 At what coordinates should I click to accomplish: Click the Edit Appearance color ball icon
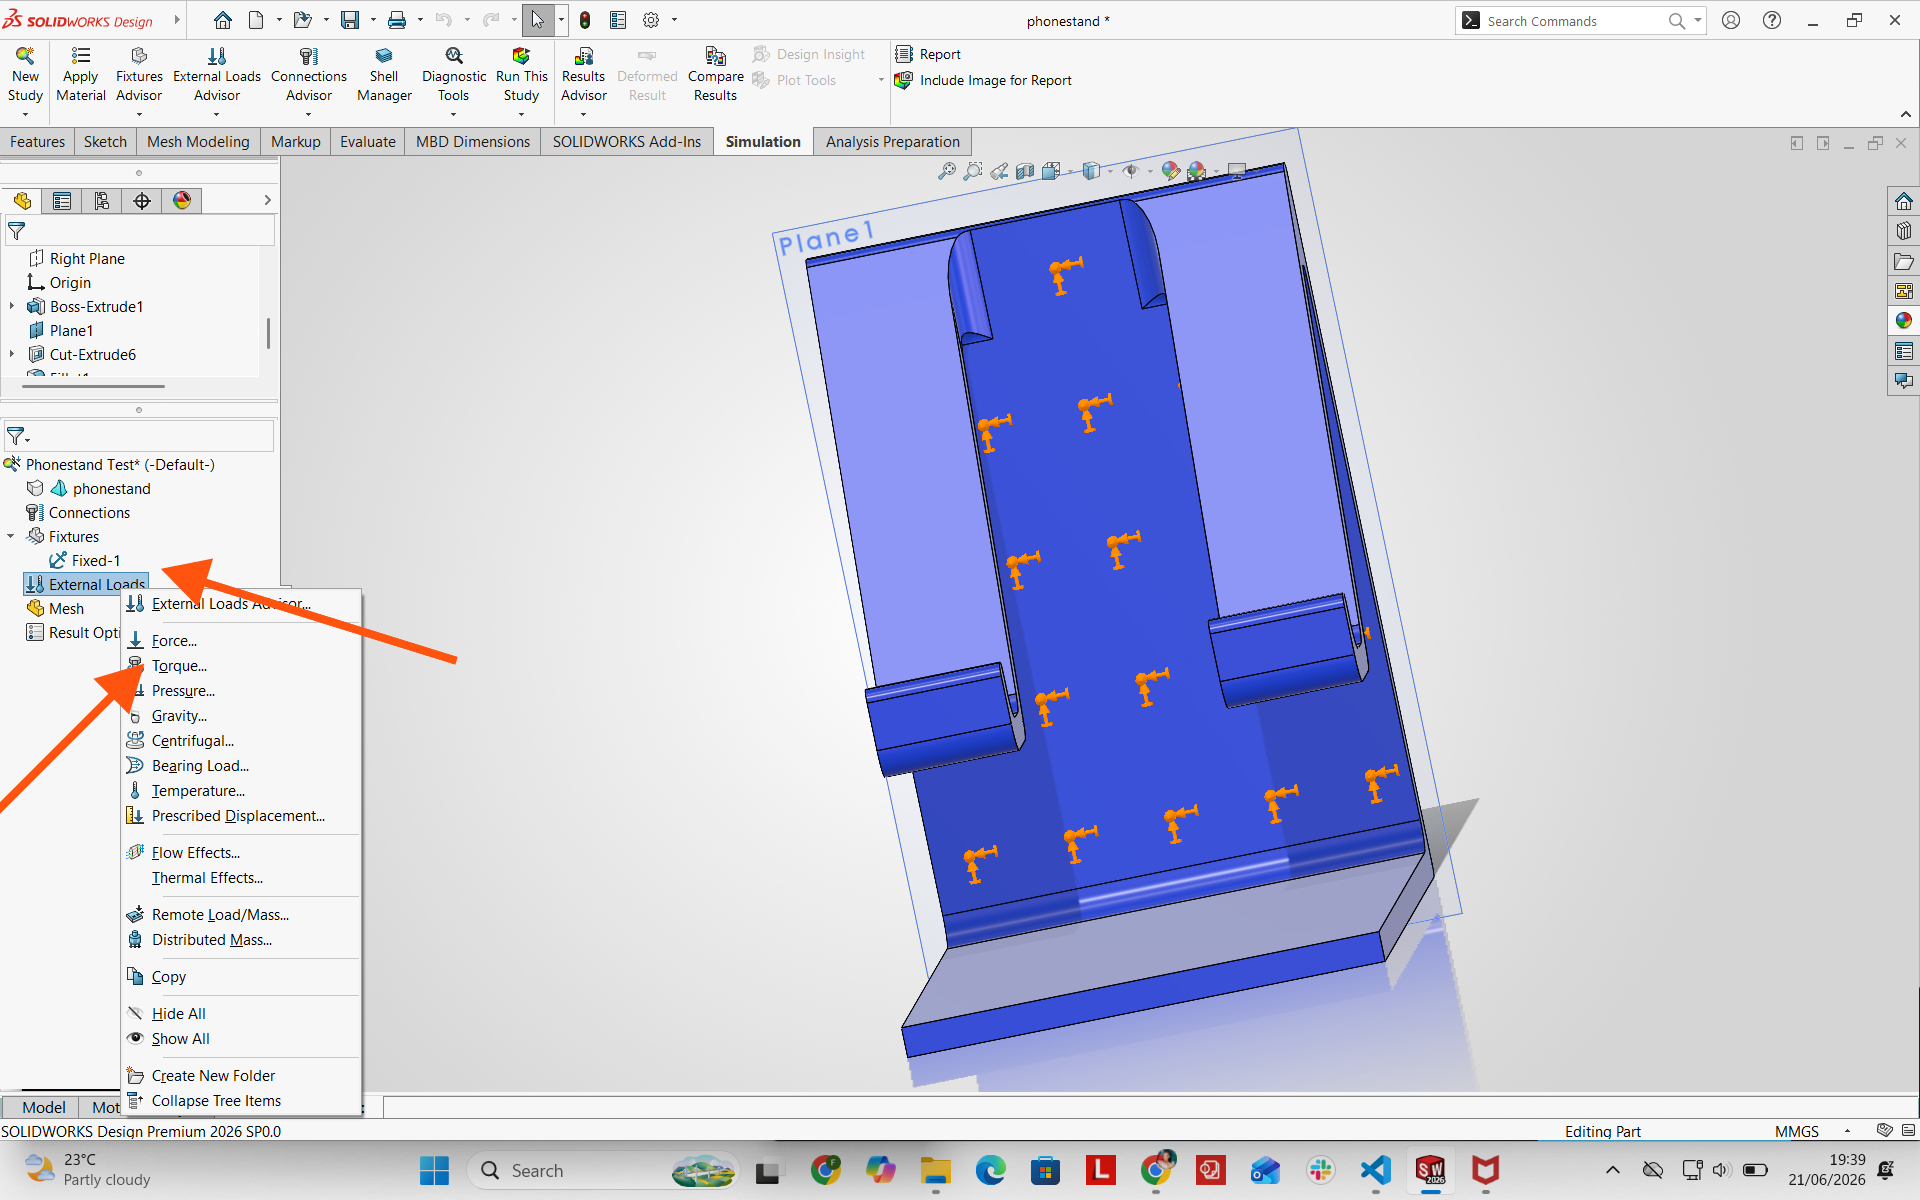[x=1170, y=171]
